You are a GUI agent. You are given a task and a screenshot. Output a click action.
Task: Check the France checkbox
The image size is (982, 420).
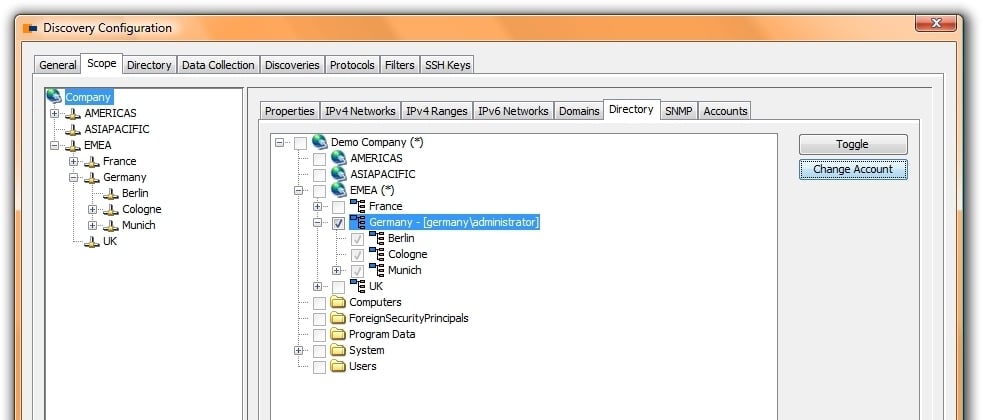point(338,207)
